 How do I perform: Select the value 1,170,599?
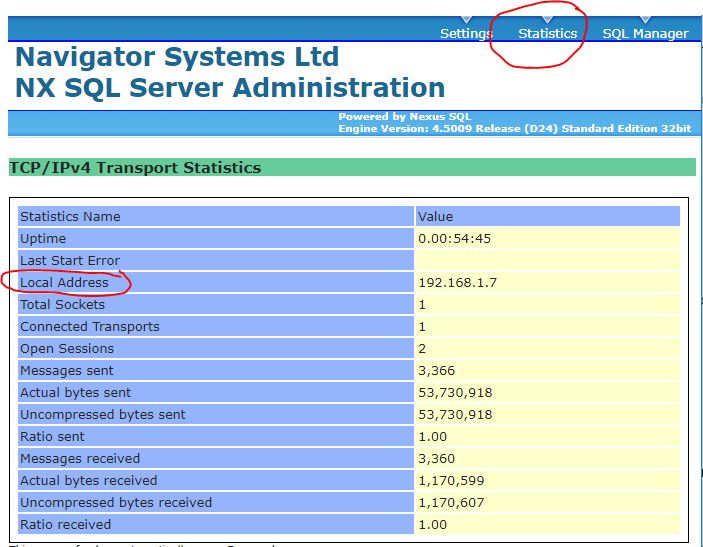[451, 480]
